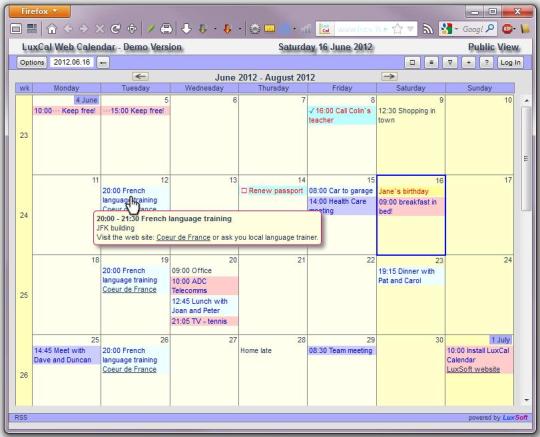Open the date picker button beside date field
Viewport: 540px width, 437px height.
pos(103,63)
